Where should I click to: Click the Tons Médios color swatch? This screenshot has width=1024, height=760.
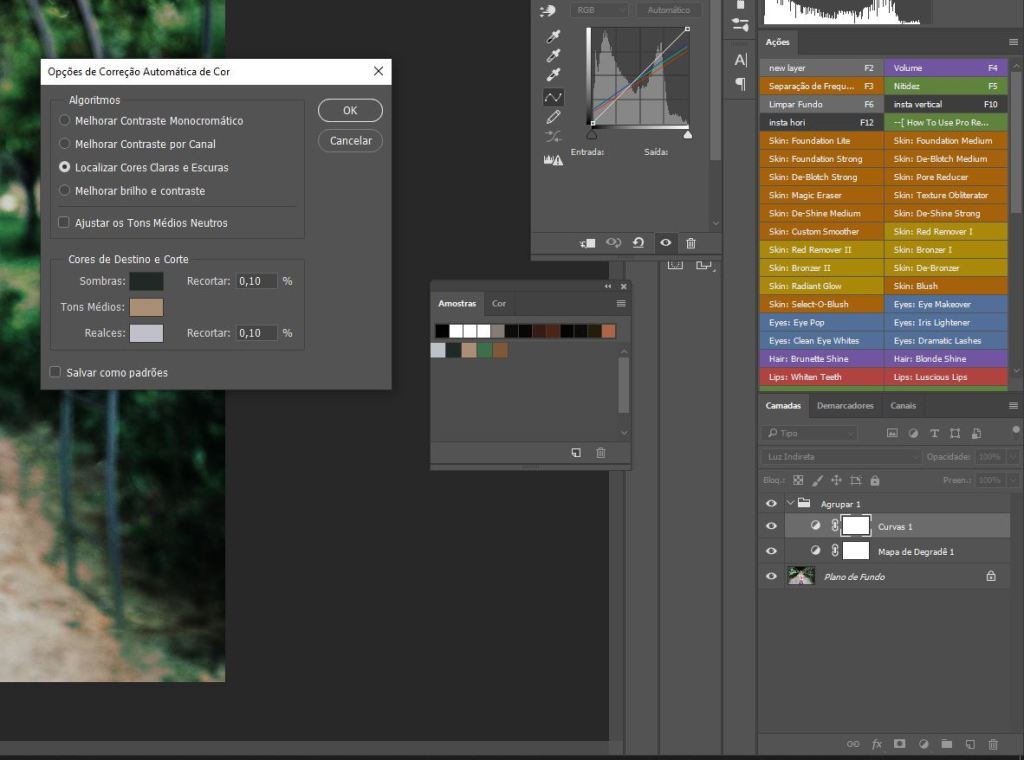point(146,307)
